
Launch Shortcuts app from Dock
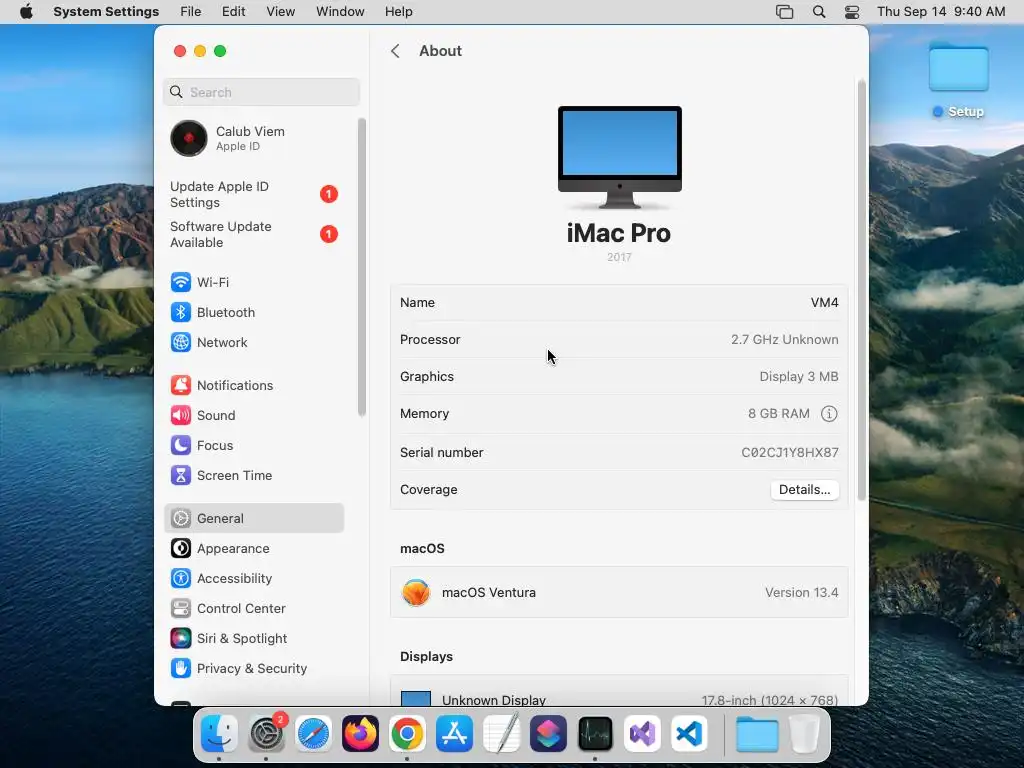point(548,733)
